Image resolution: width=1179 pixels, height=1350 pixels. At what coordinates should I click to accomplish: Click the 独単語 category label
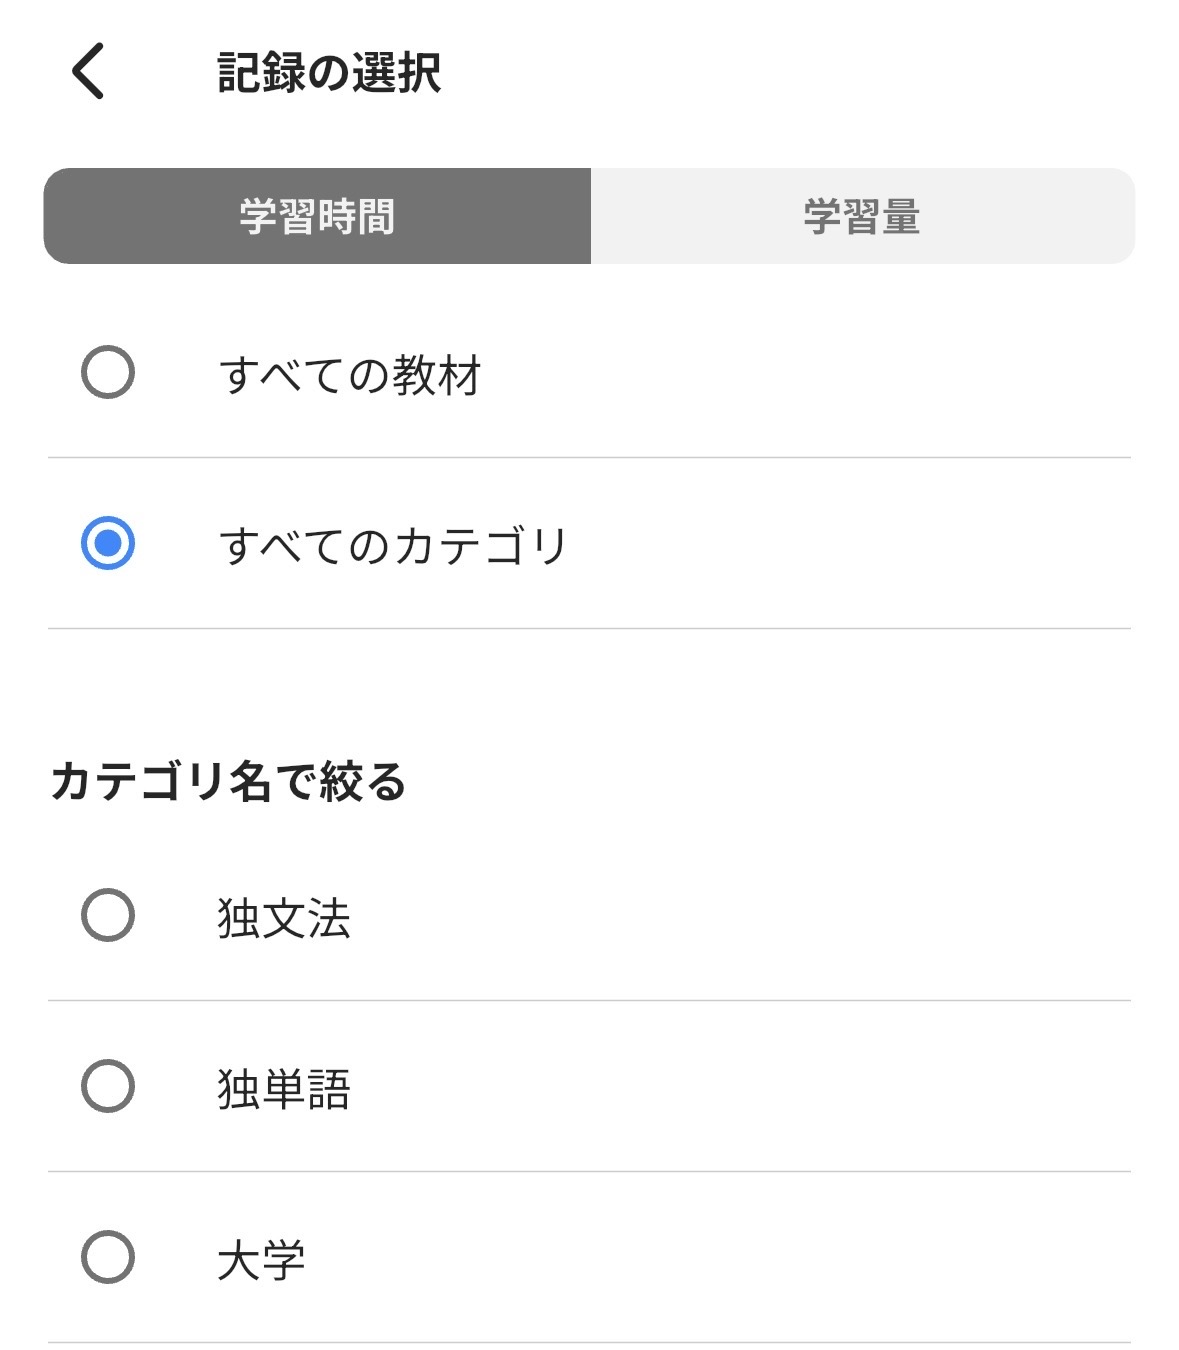[284, 1089]
